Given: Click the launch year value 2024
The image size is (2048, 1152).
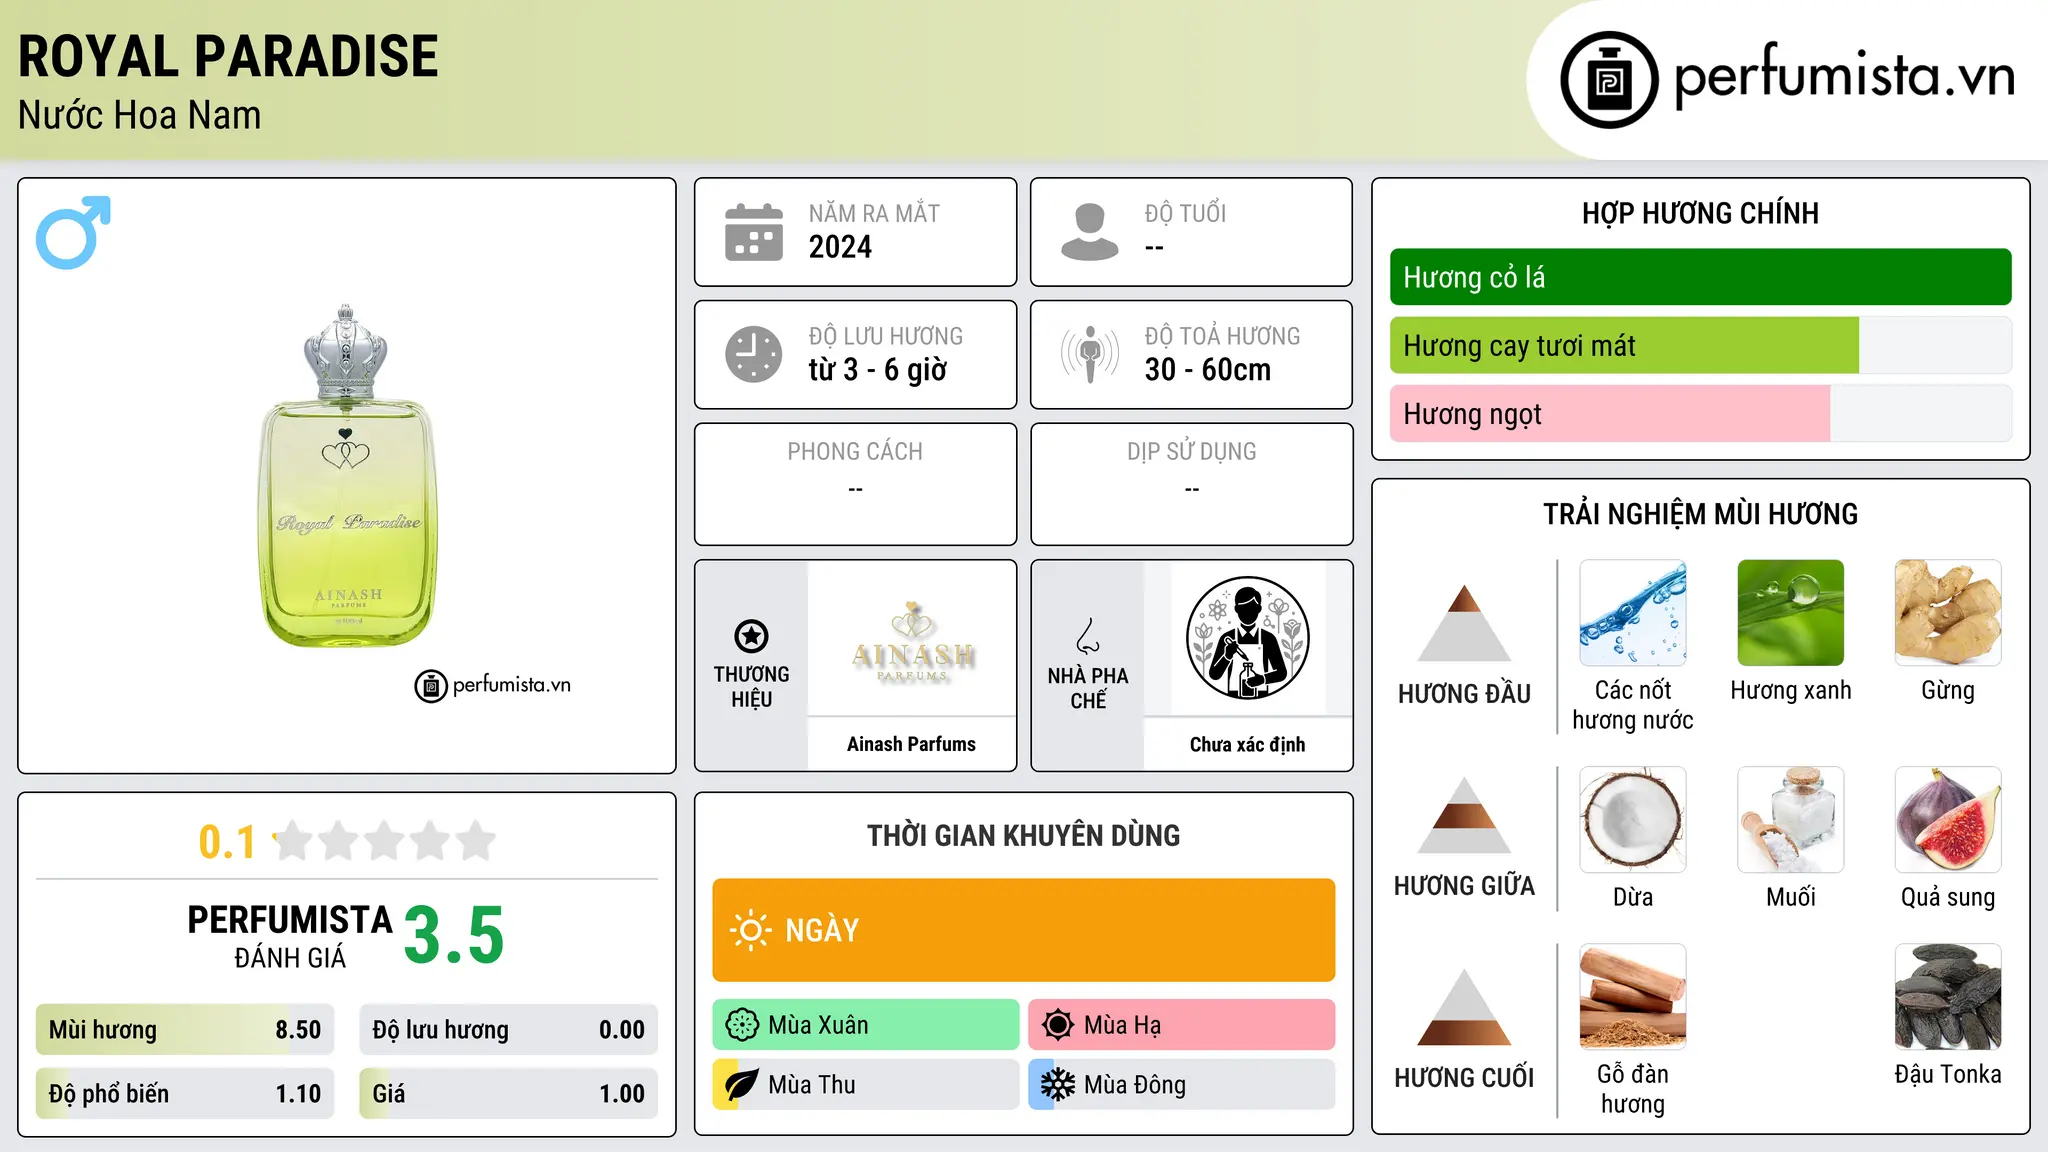Looking at the screenshot, I should pos(840,247).
